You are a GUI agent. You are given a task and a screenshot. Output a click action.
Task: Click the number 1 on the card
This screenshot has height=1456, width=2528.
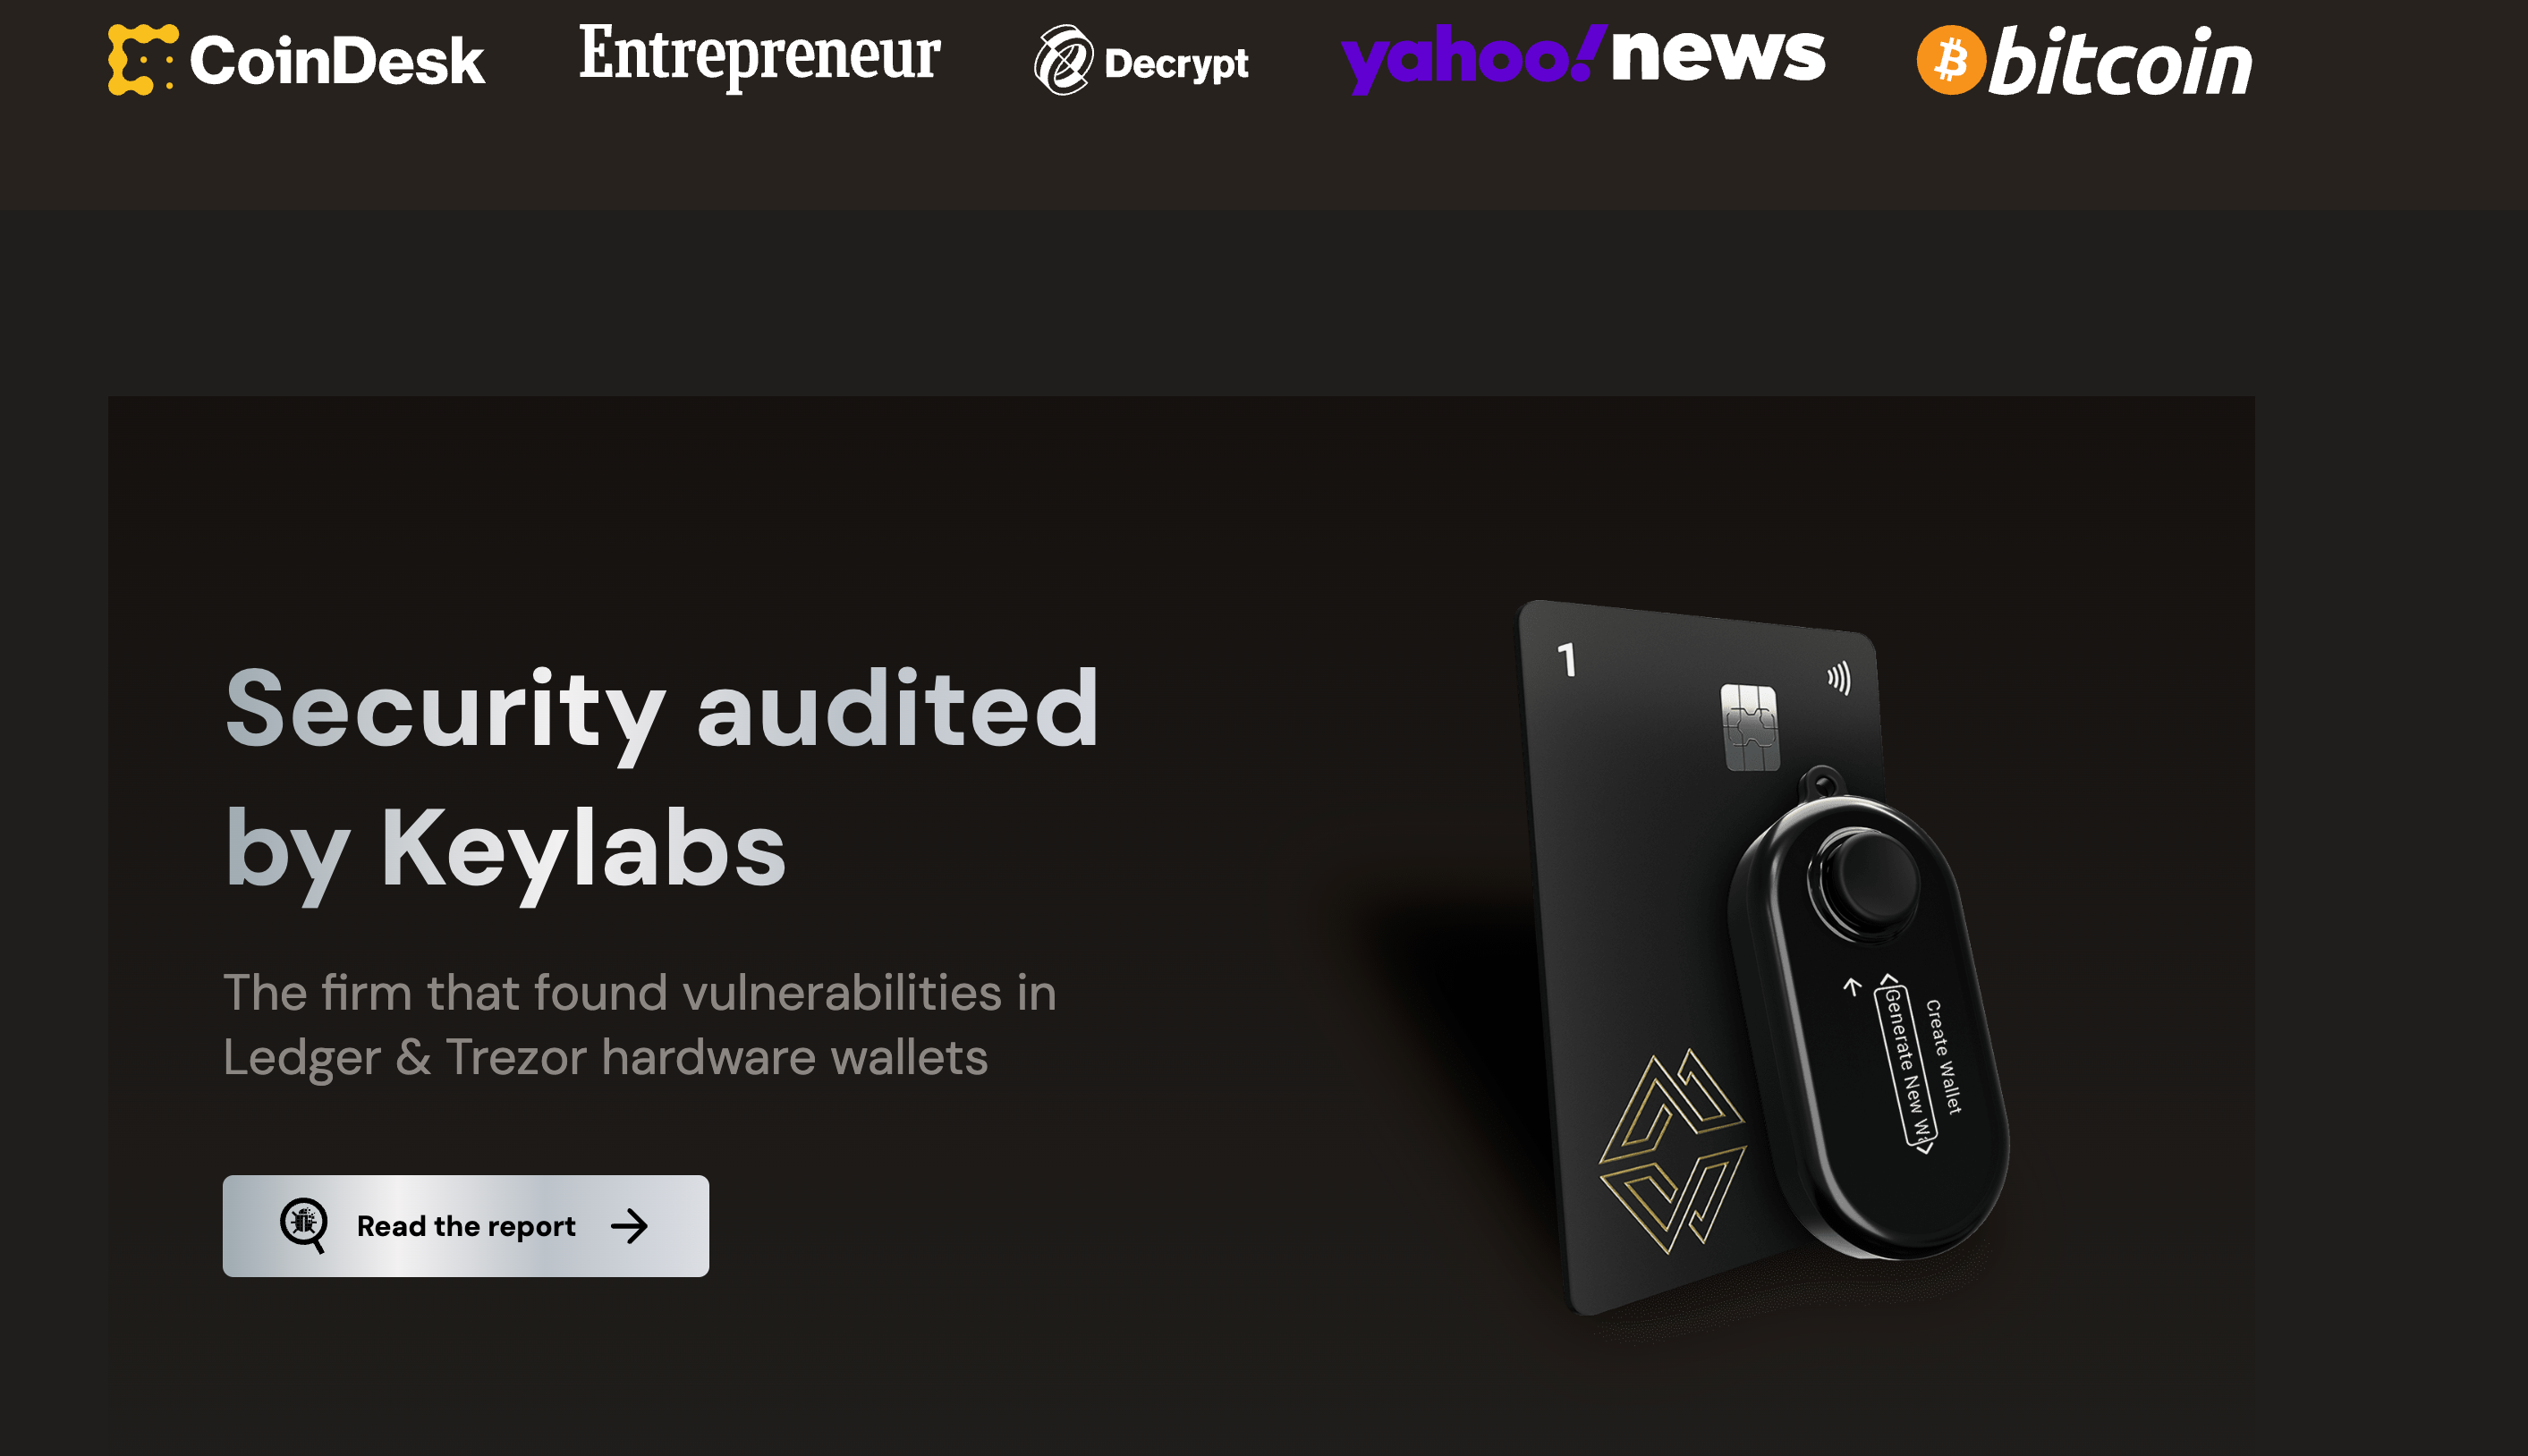(x=1567, y=660)
